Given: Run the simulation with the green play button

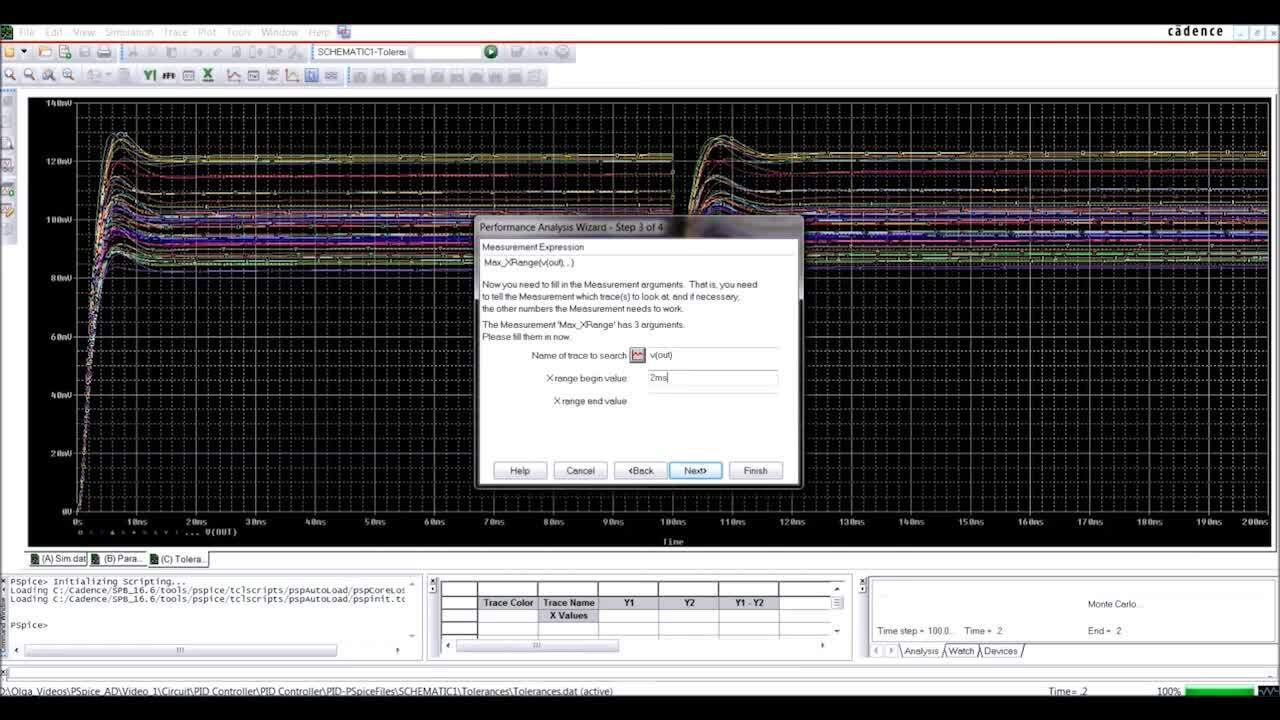Looking at the screenshot, I should pyautogui.click(x=490, y=52).
